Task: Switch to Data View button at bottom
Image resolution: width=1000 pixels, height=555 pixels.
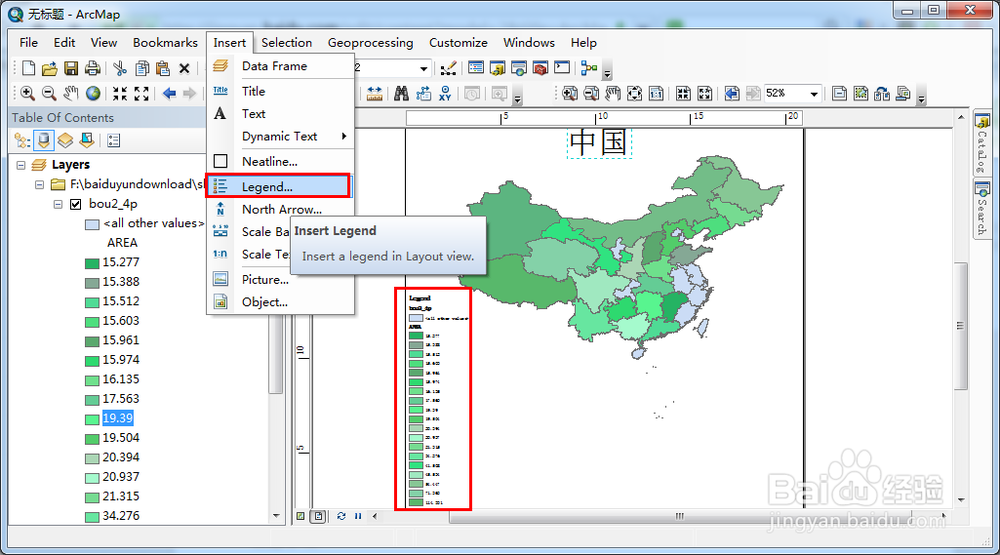Action: pos(300,516)
